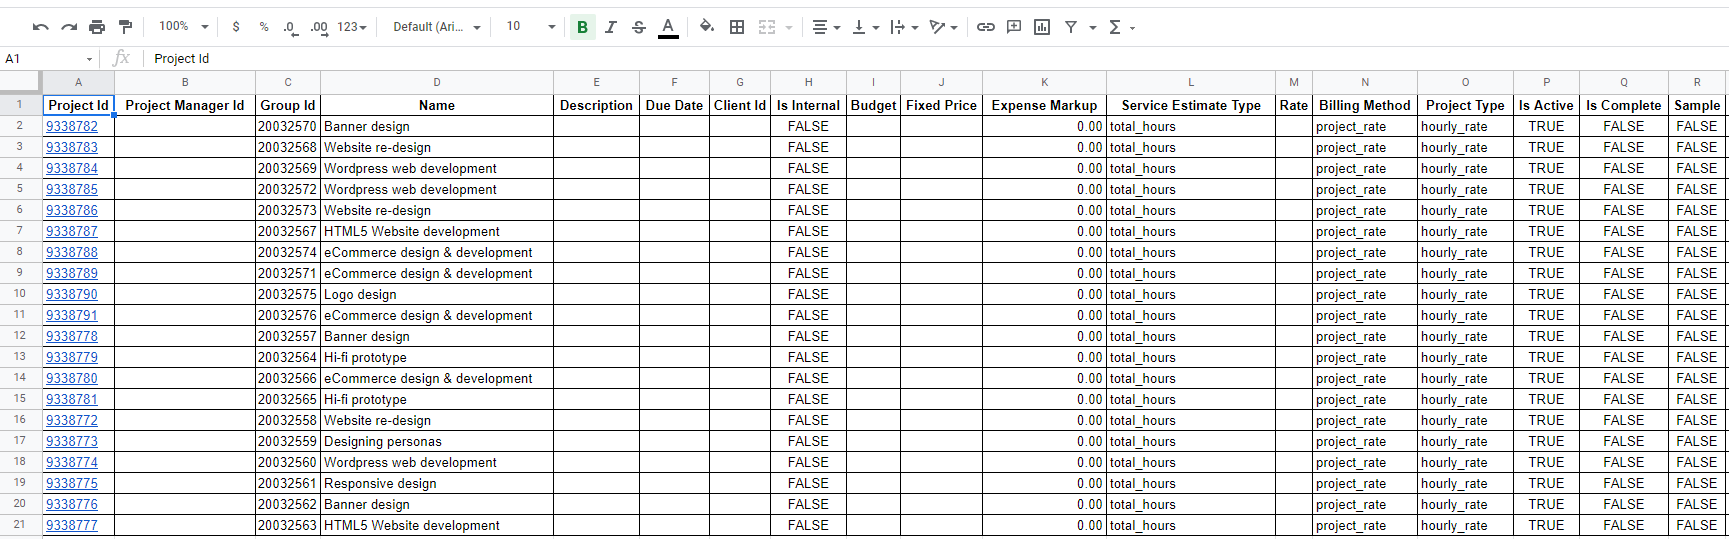This screenshot has height=539, width=1729.
Task: Select cell with Group Id 20032570
Action: pyautogui.click(x=288, y=126)
